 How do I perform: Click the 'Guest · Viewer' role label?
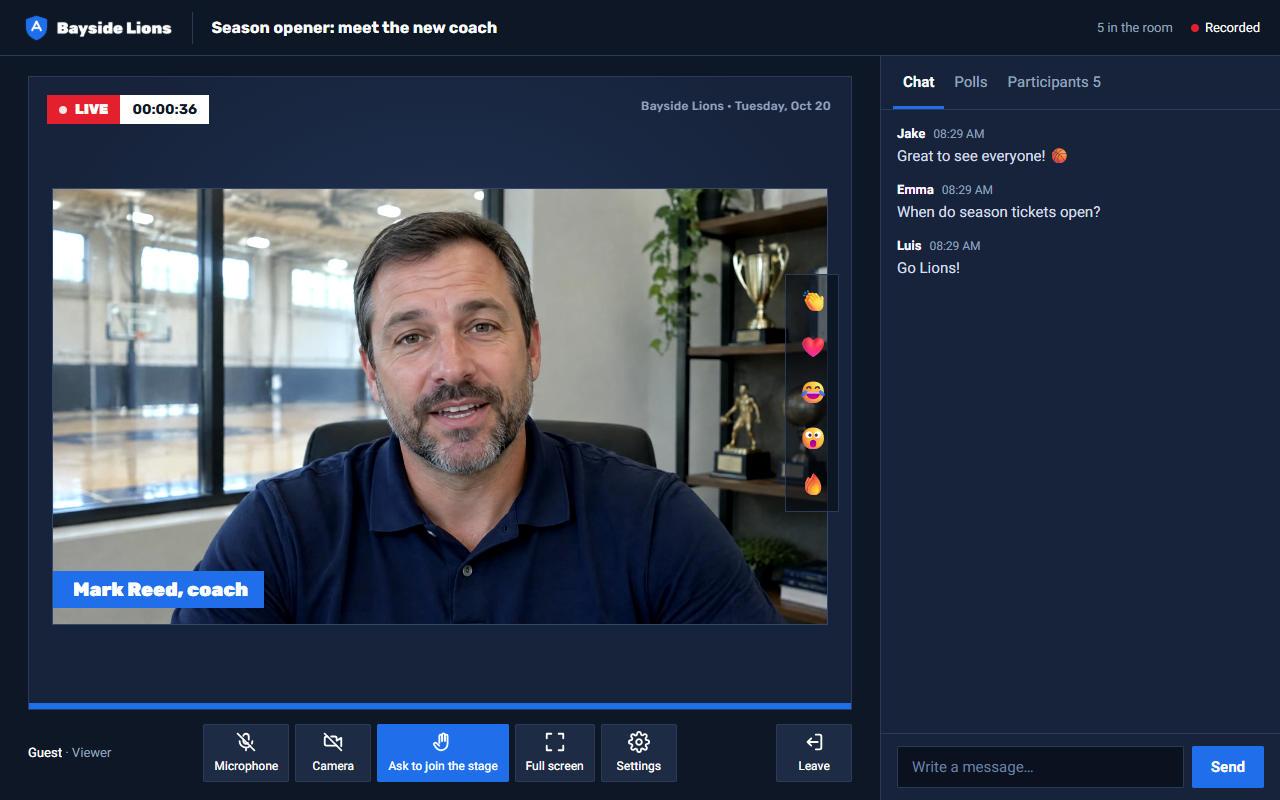tap(70, 752)
